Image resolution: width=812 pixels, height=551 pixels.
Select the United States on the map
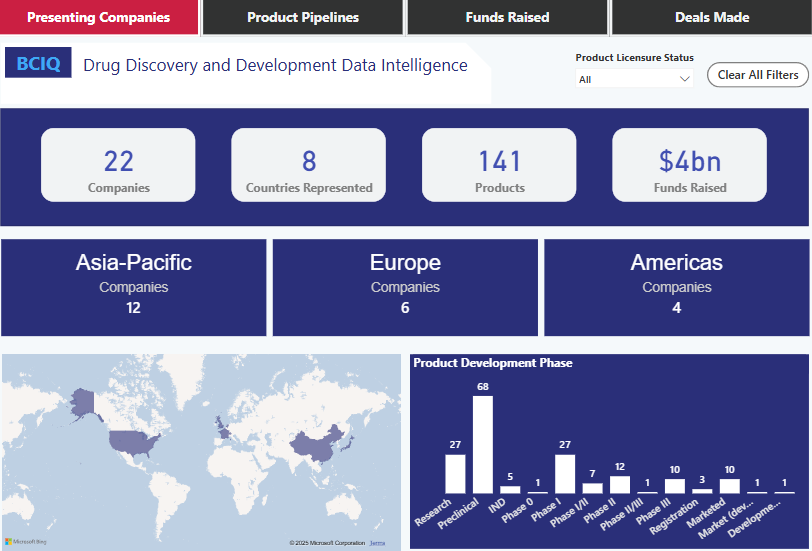click(x=133, y=443)
